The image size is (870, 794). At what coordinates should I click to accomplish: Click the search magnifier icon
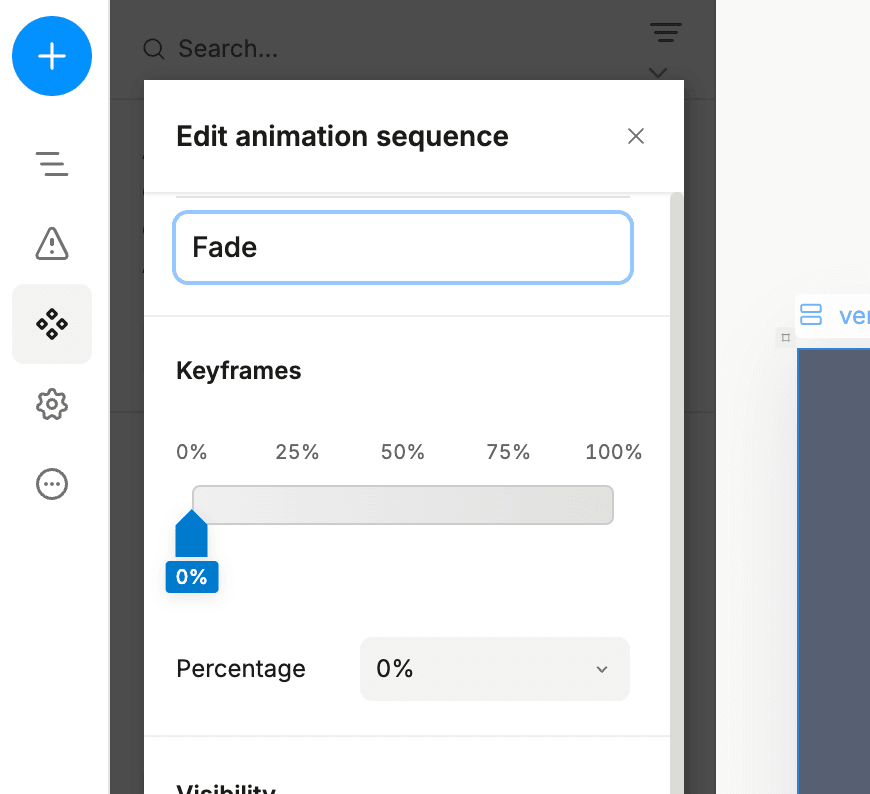(x=152, y=48)
